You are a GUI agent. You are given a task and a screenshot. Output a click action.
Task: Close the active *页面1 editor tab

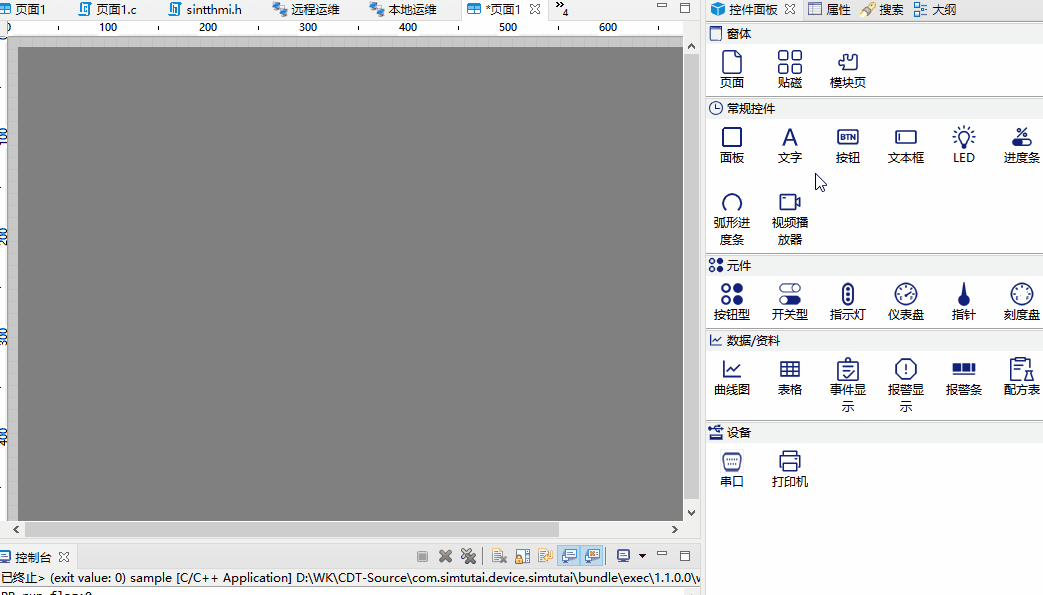tap(535, 9)
